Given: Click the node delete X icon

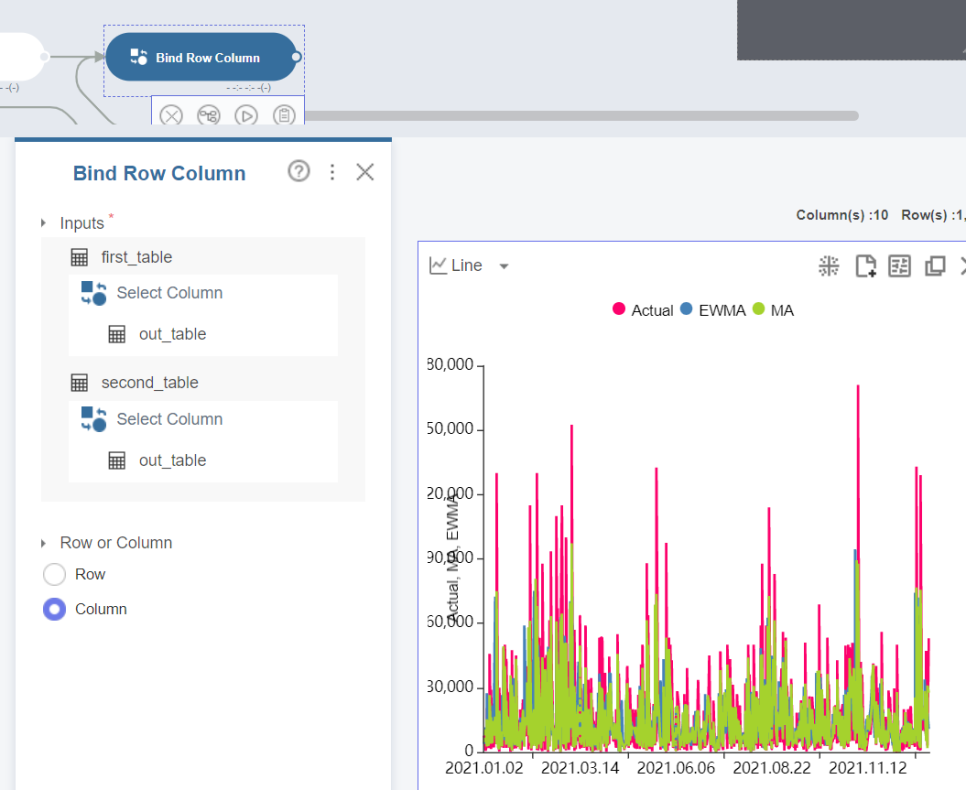Looking at the screenshot, I should [x=171, y=115].
